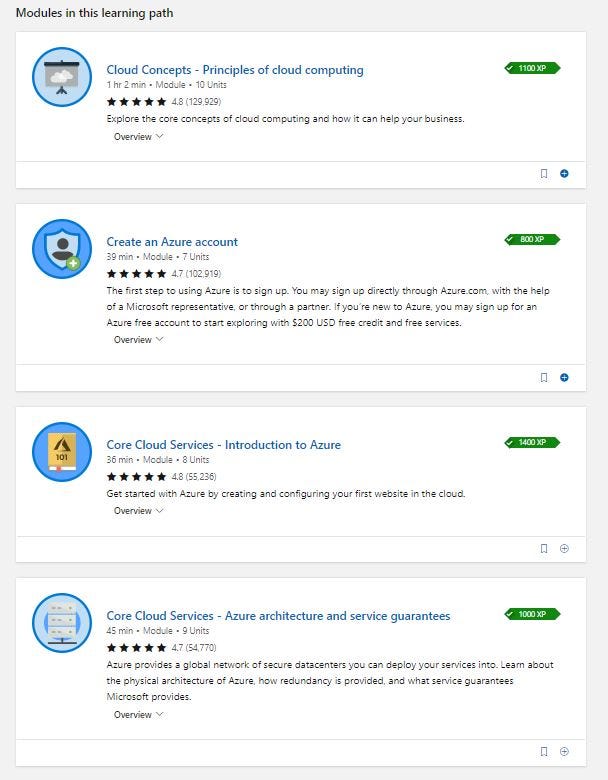
Task: Click the Azure 101 book thumbnail
Action: pos(62,452)
